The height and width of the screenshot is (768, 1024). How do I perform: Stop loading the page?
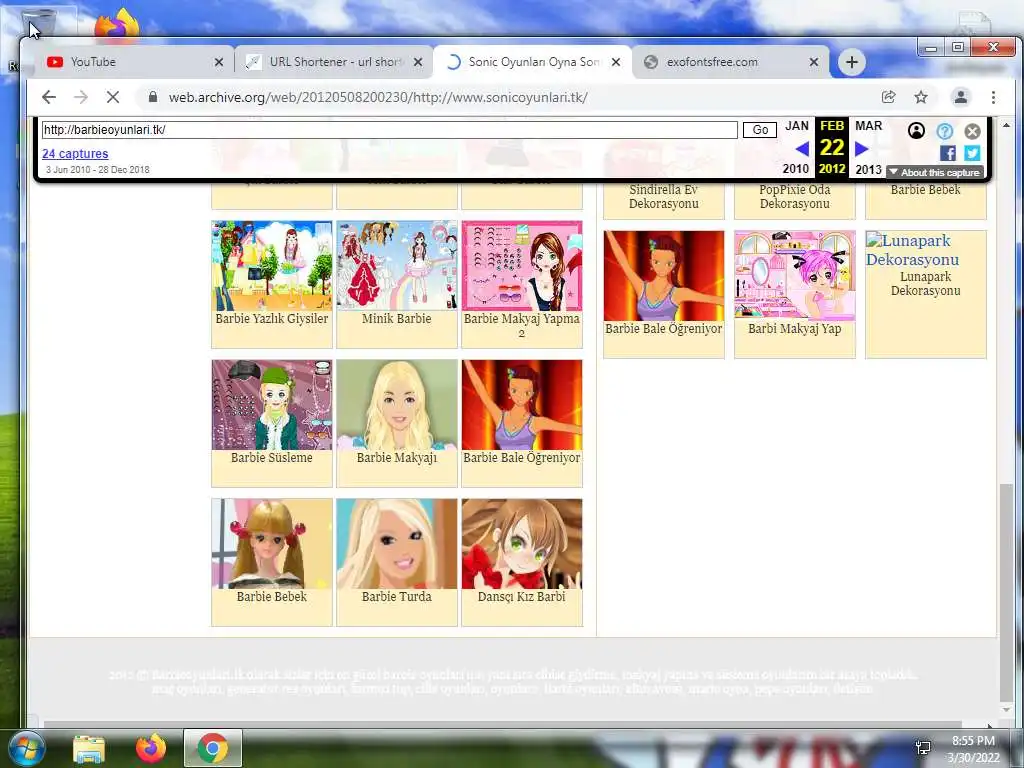(113, 97)
